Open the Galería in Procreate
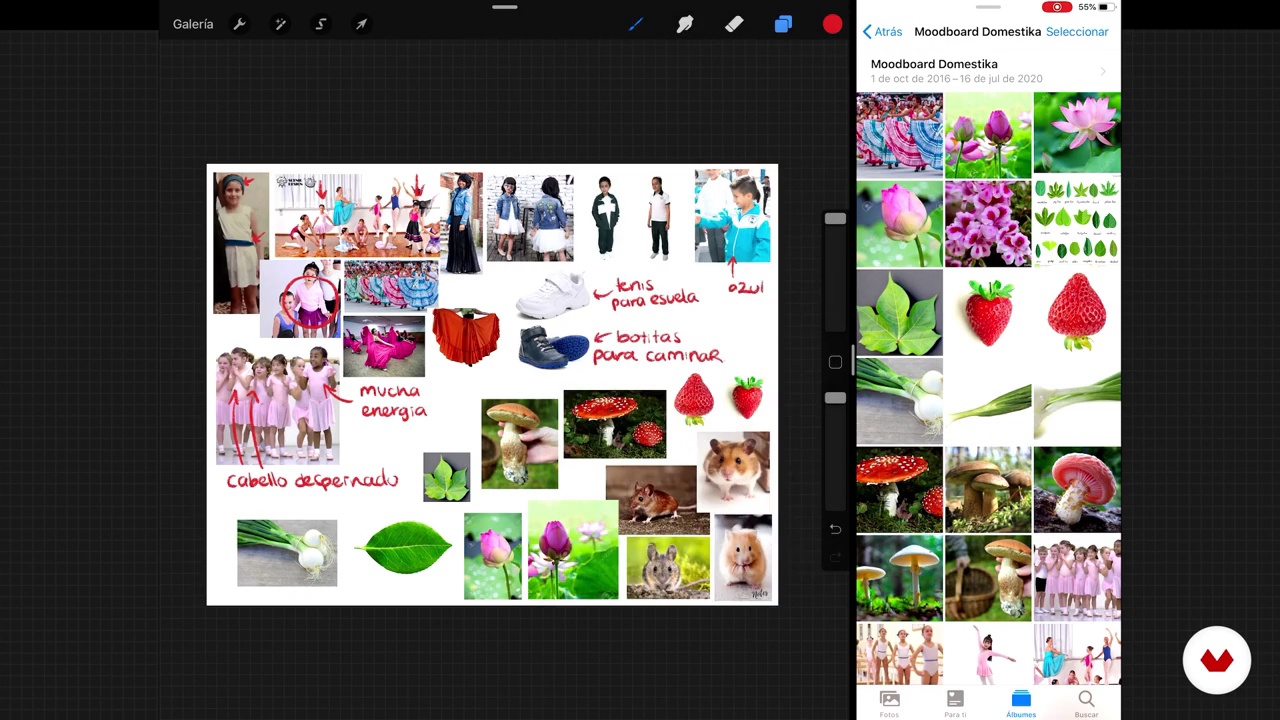This screenshot has height=720, width=1280. (x=193, y=24)
